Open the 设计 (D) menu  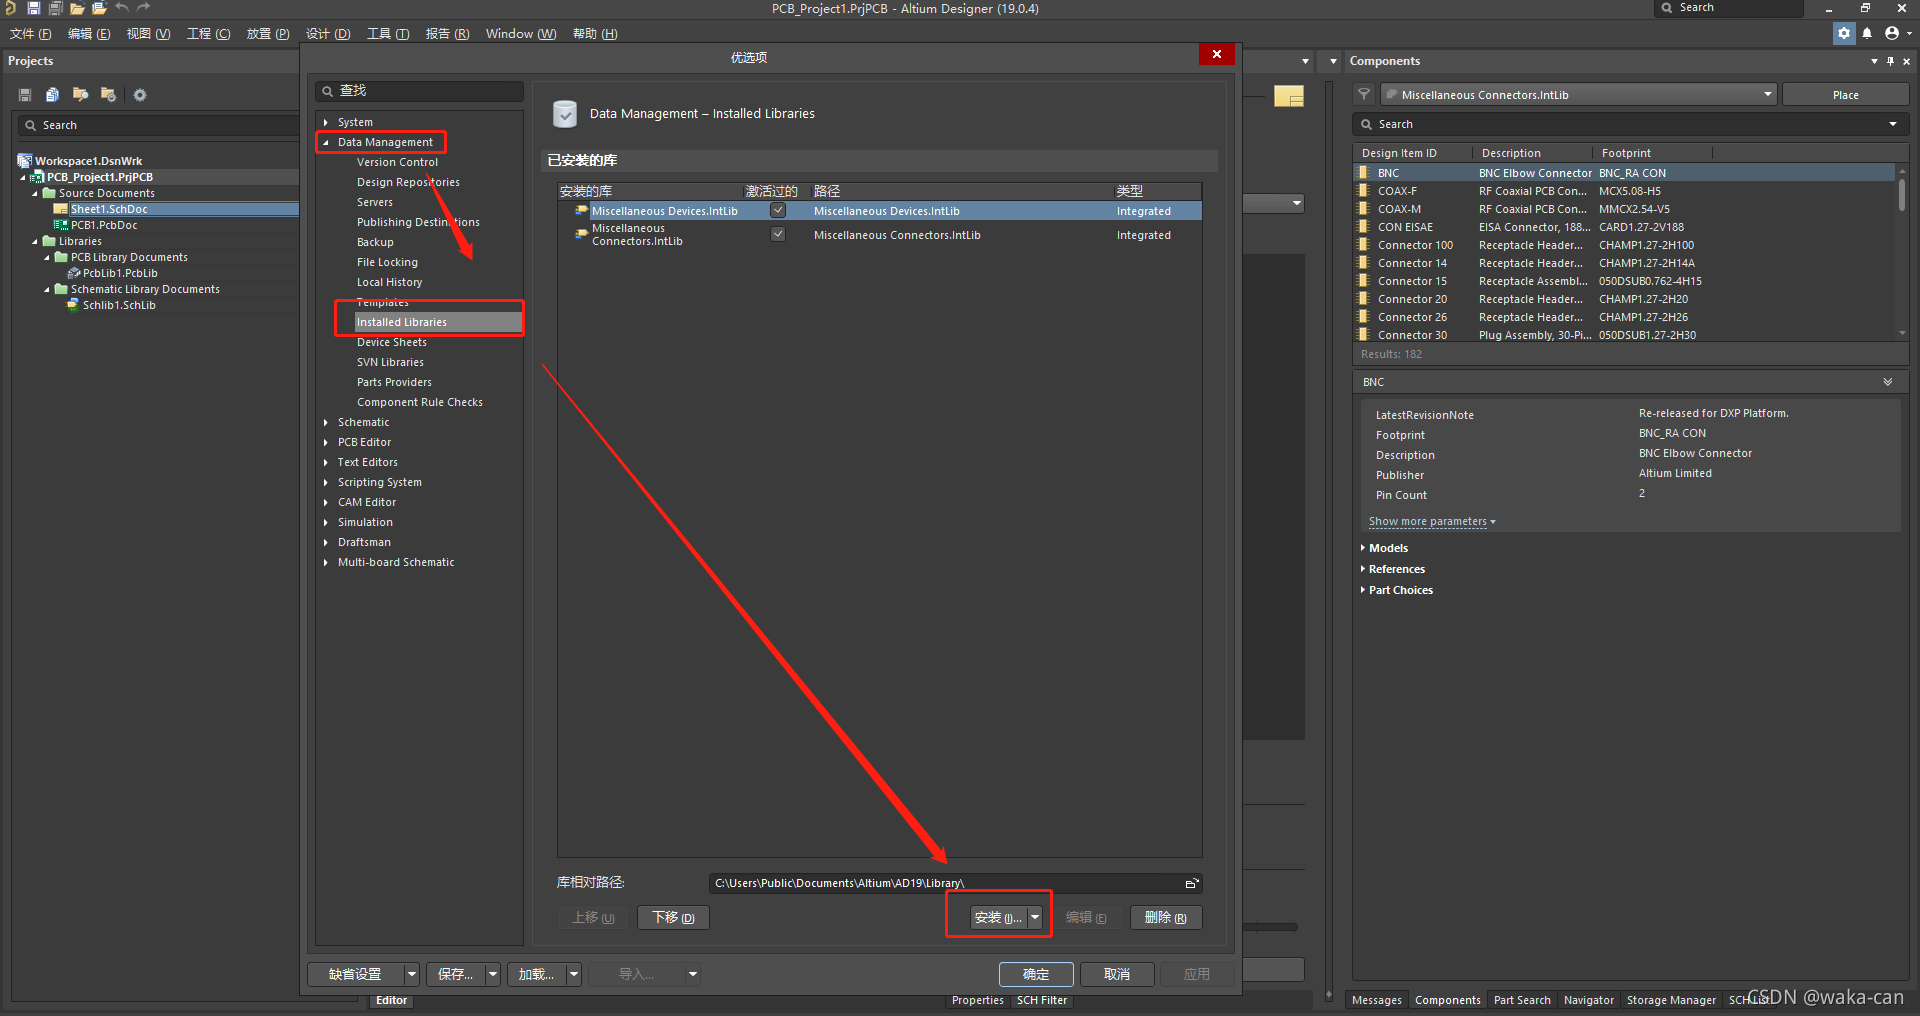tap(328, 34)
